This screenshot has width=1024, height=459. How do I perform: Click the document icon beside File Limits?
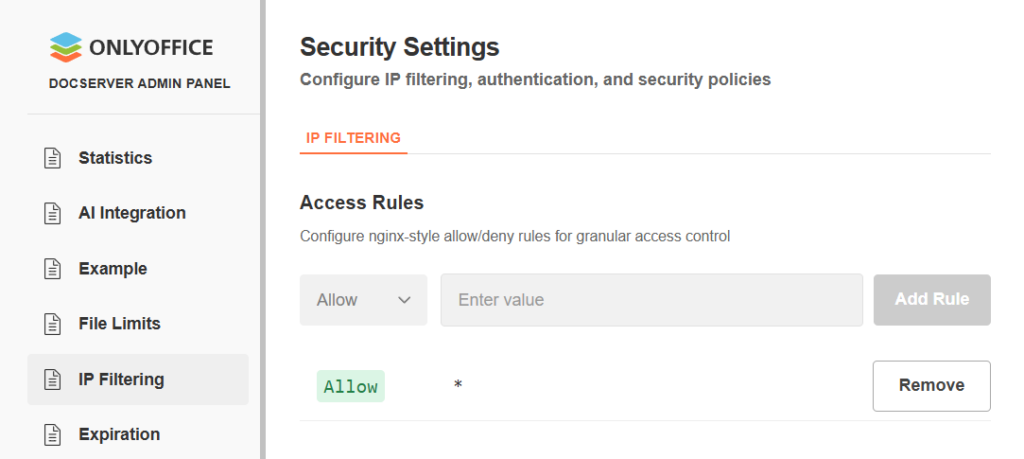52,324
